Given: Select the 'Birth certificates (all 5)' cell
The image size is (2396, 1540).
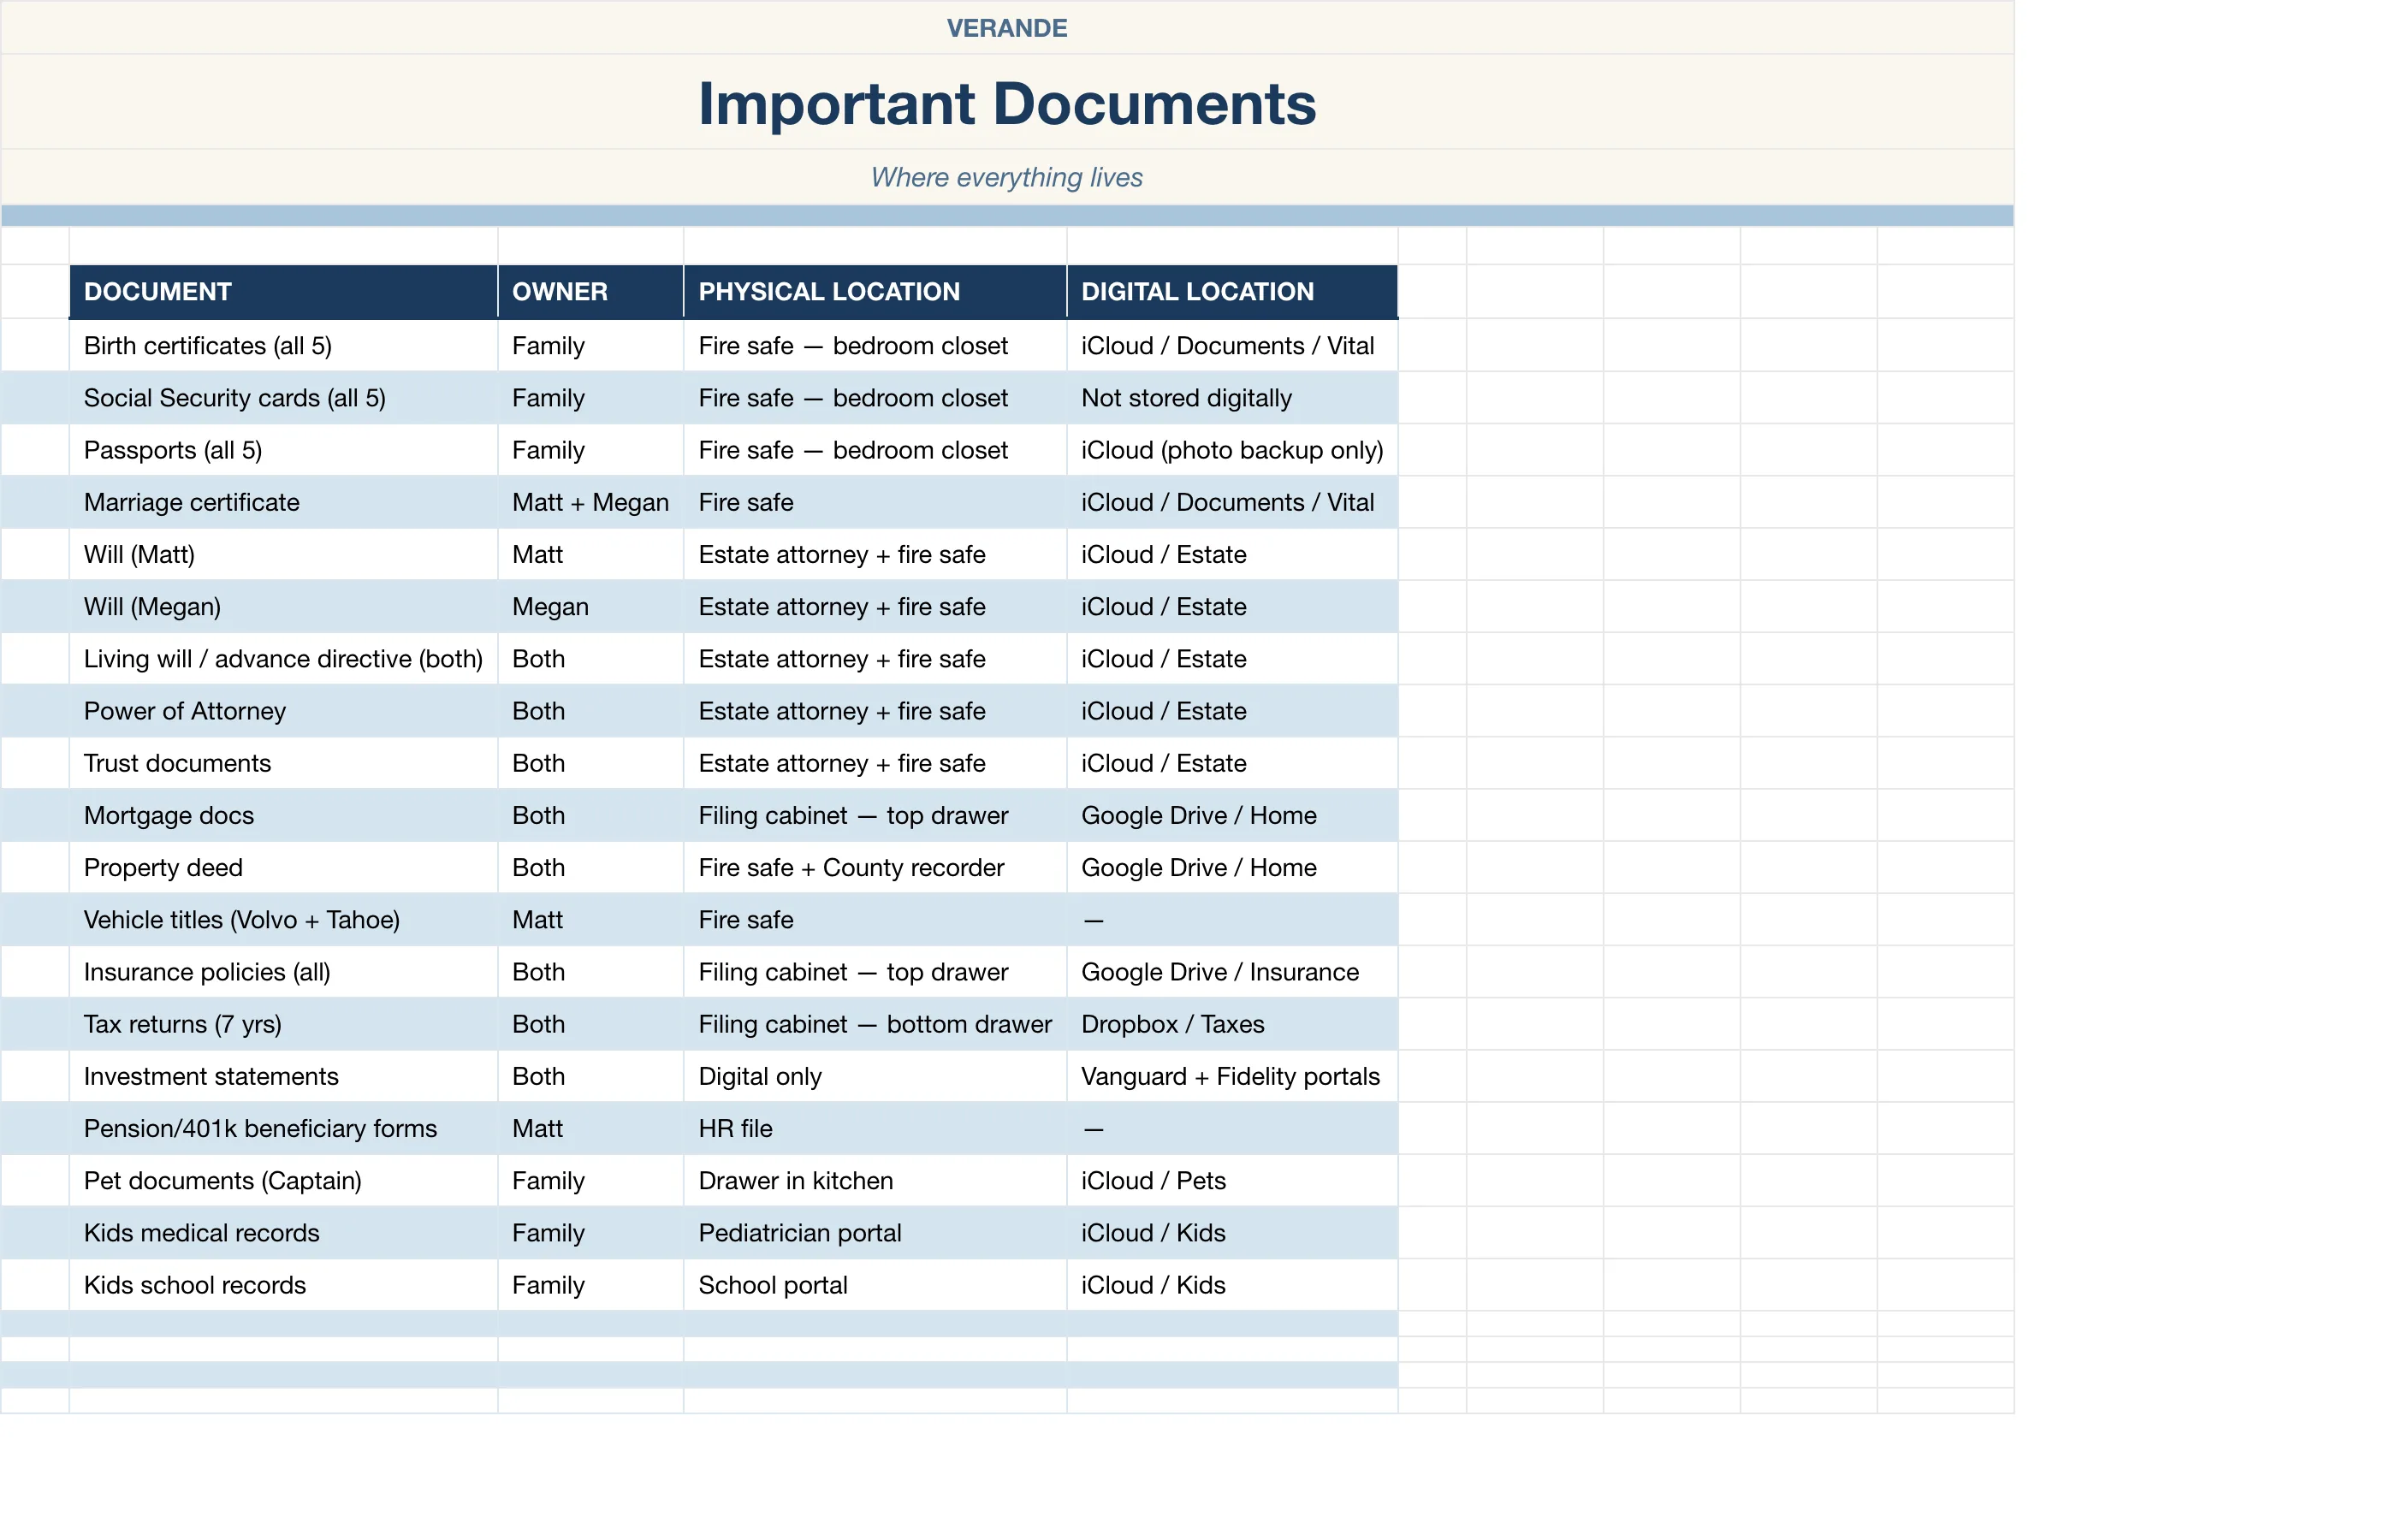Looking at the screenshot, I should click(x=284, y=346).
